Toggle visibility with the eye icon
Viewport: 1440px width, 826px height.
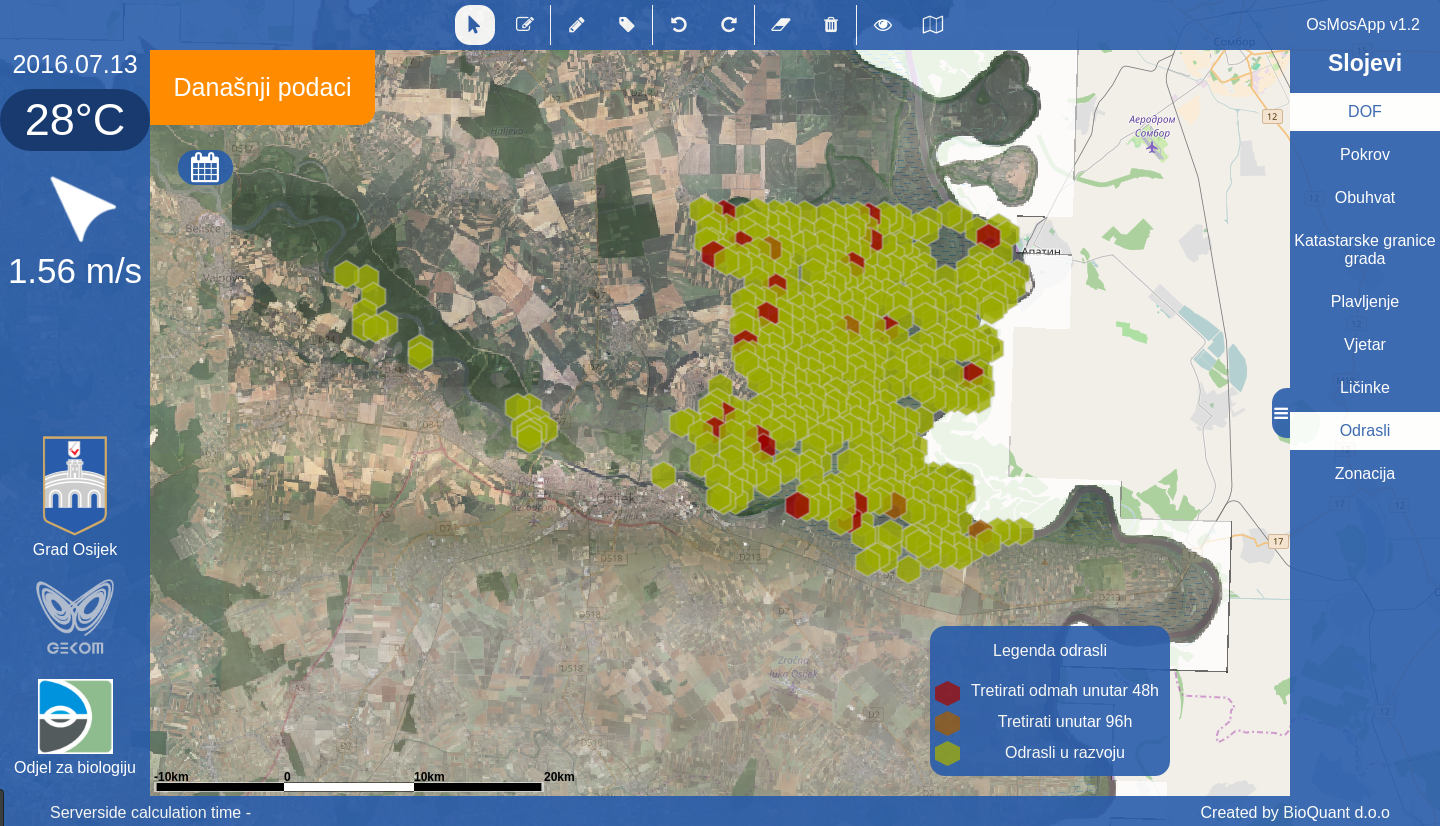click(883, 25)
